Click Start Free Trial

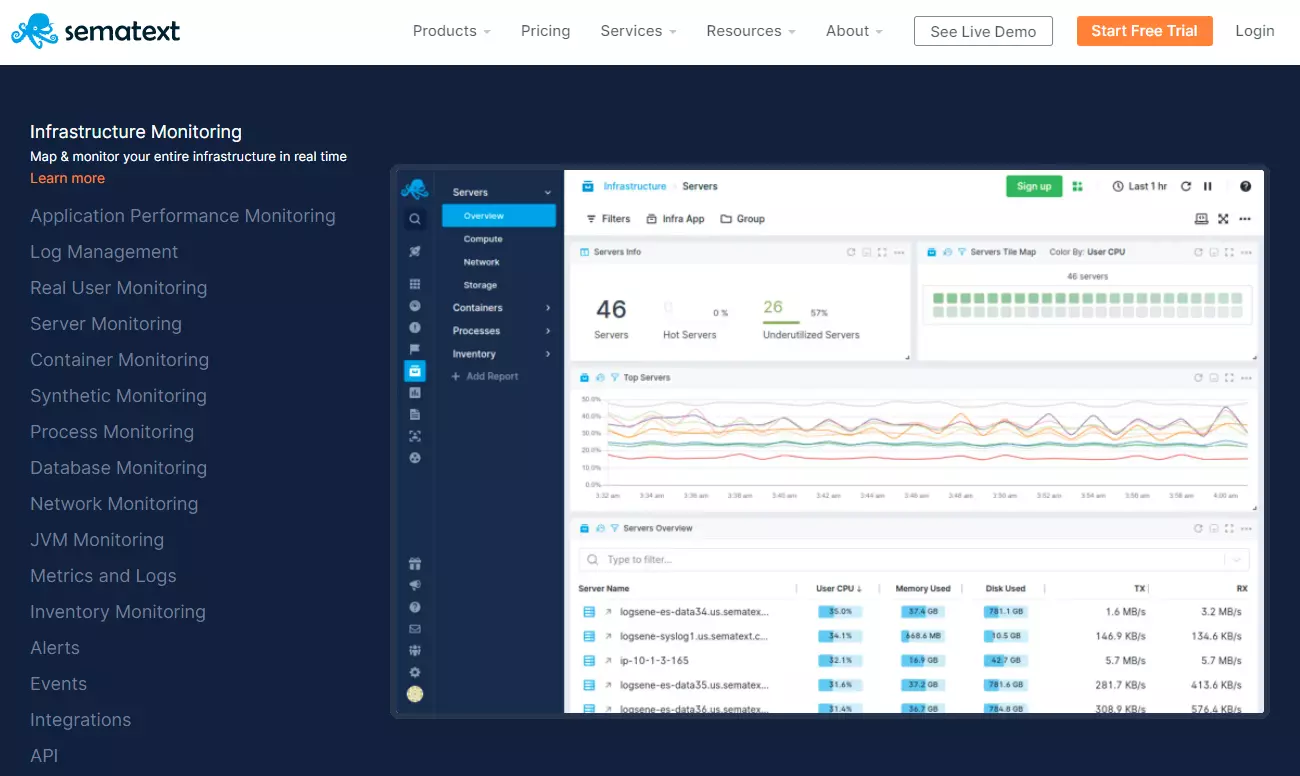coord(1144,31)
